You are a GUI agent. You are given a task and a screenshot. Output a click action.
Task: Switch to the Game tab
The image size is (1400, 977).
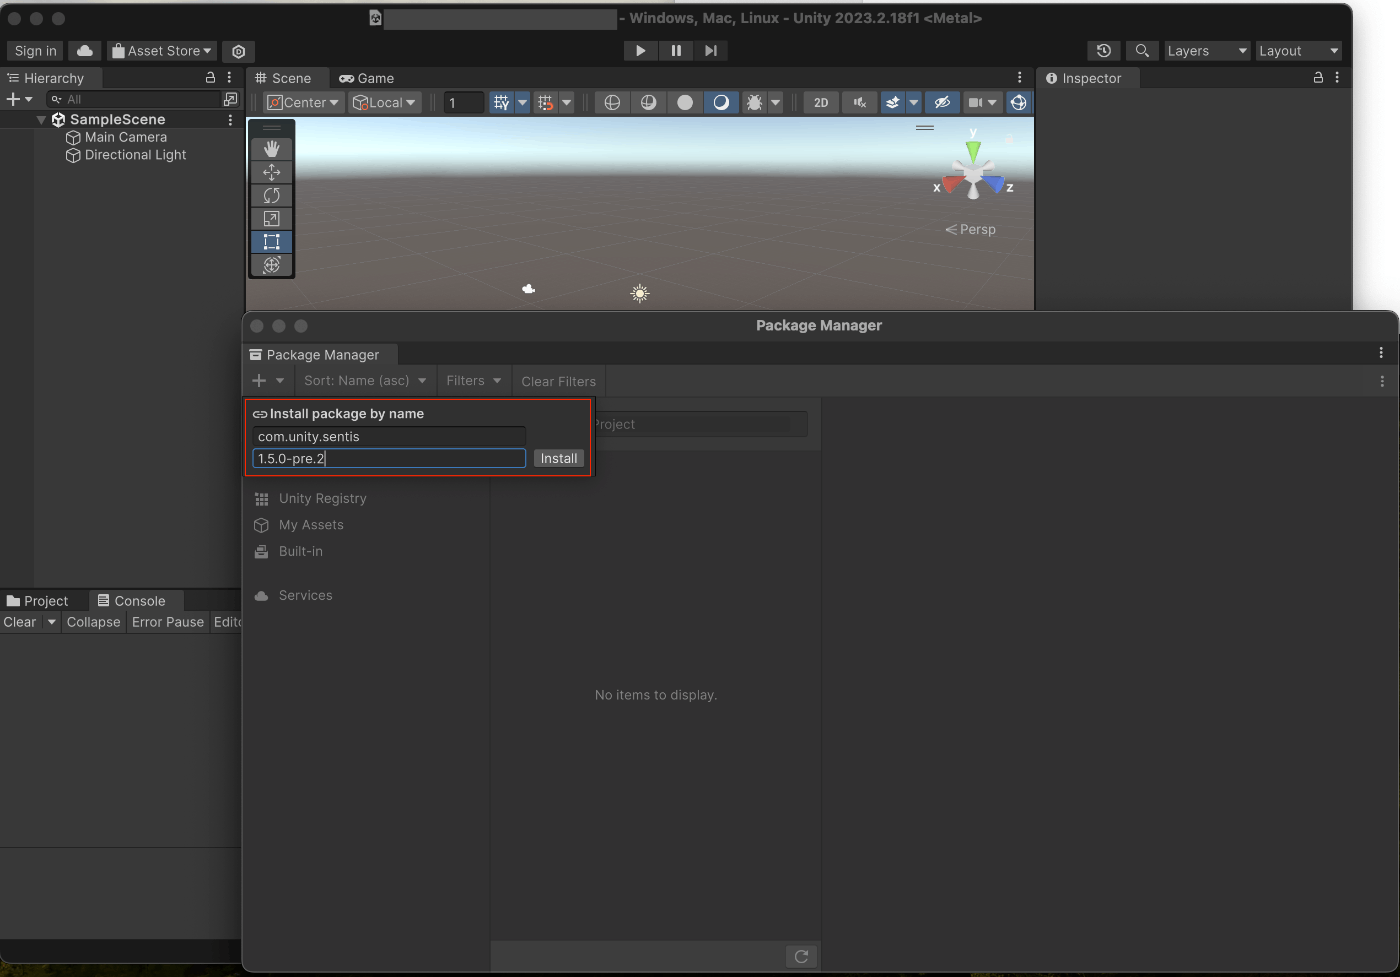[x=367, y=78]
